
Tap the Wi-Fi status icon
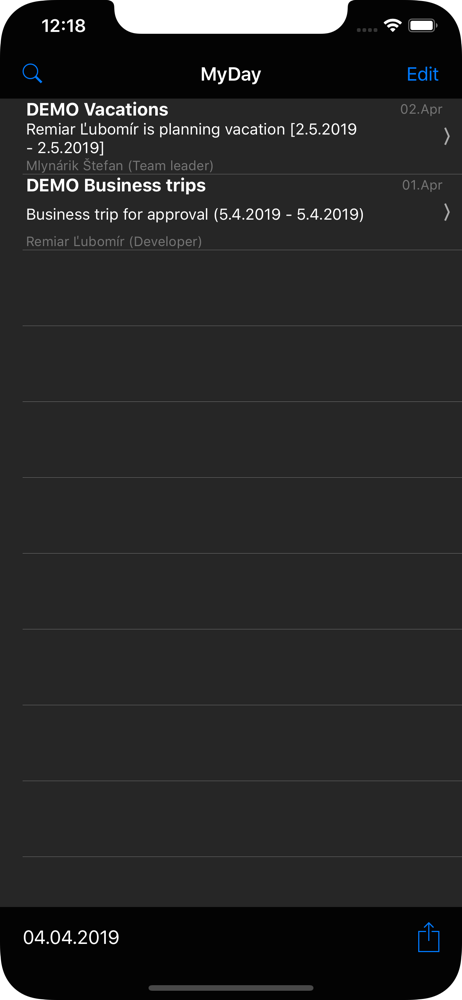[x=392, y=26]
